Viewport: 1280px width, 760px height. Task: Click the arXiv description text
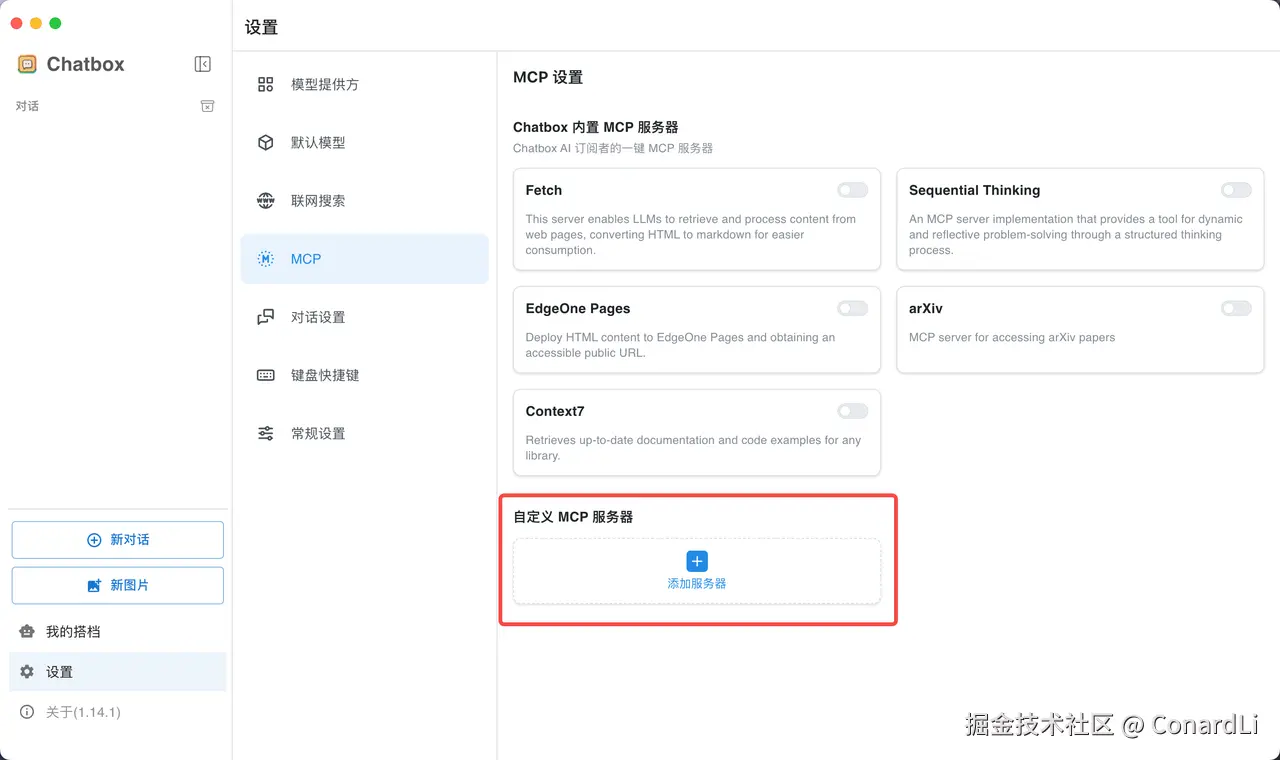1012,337
